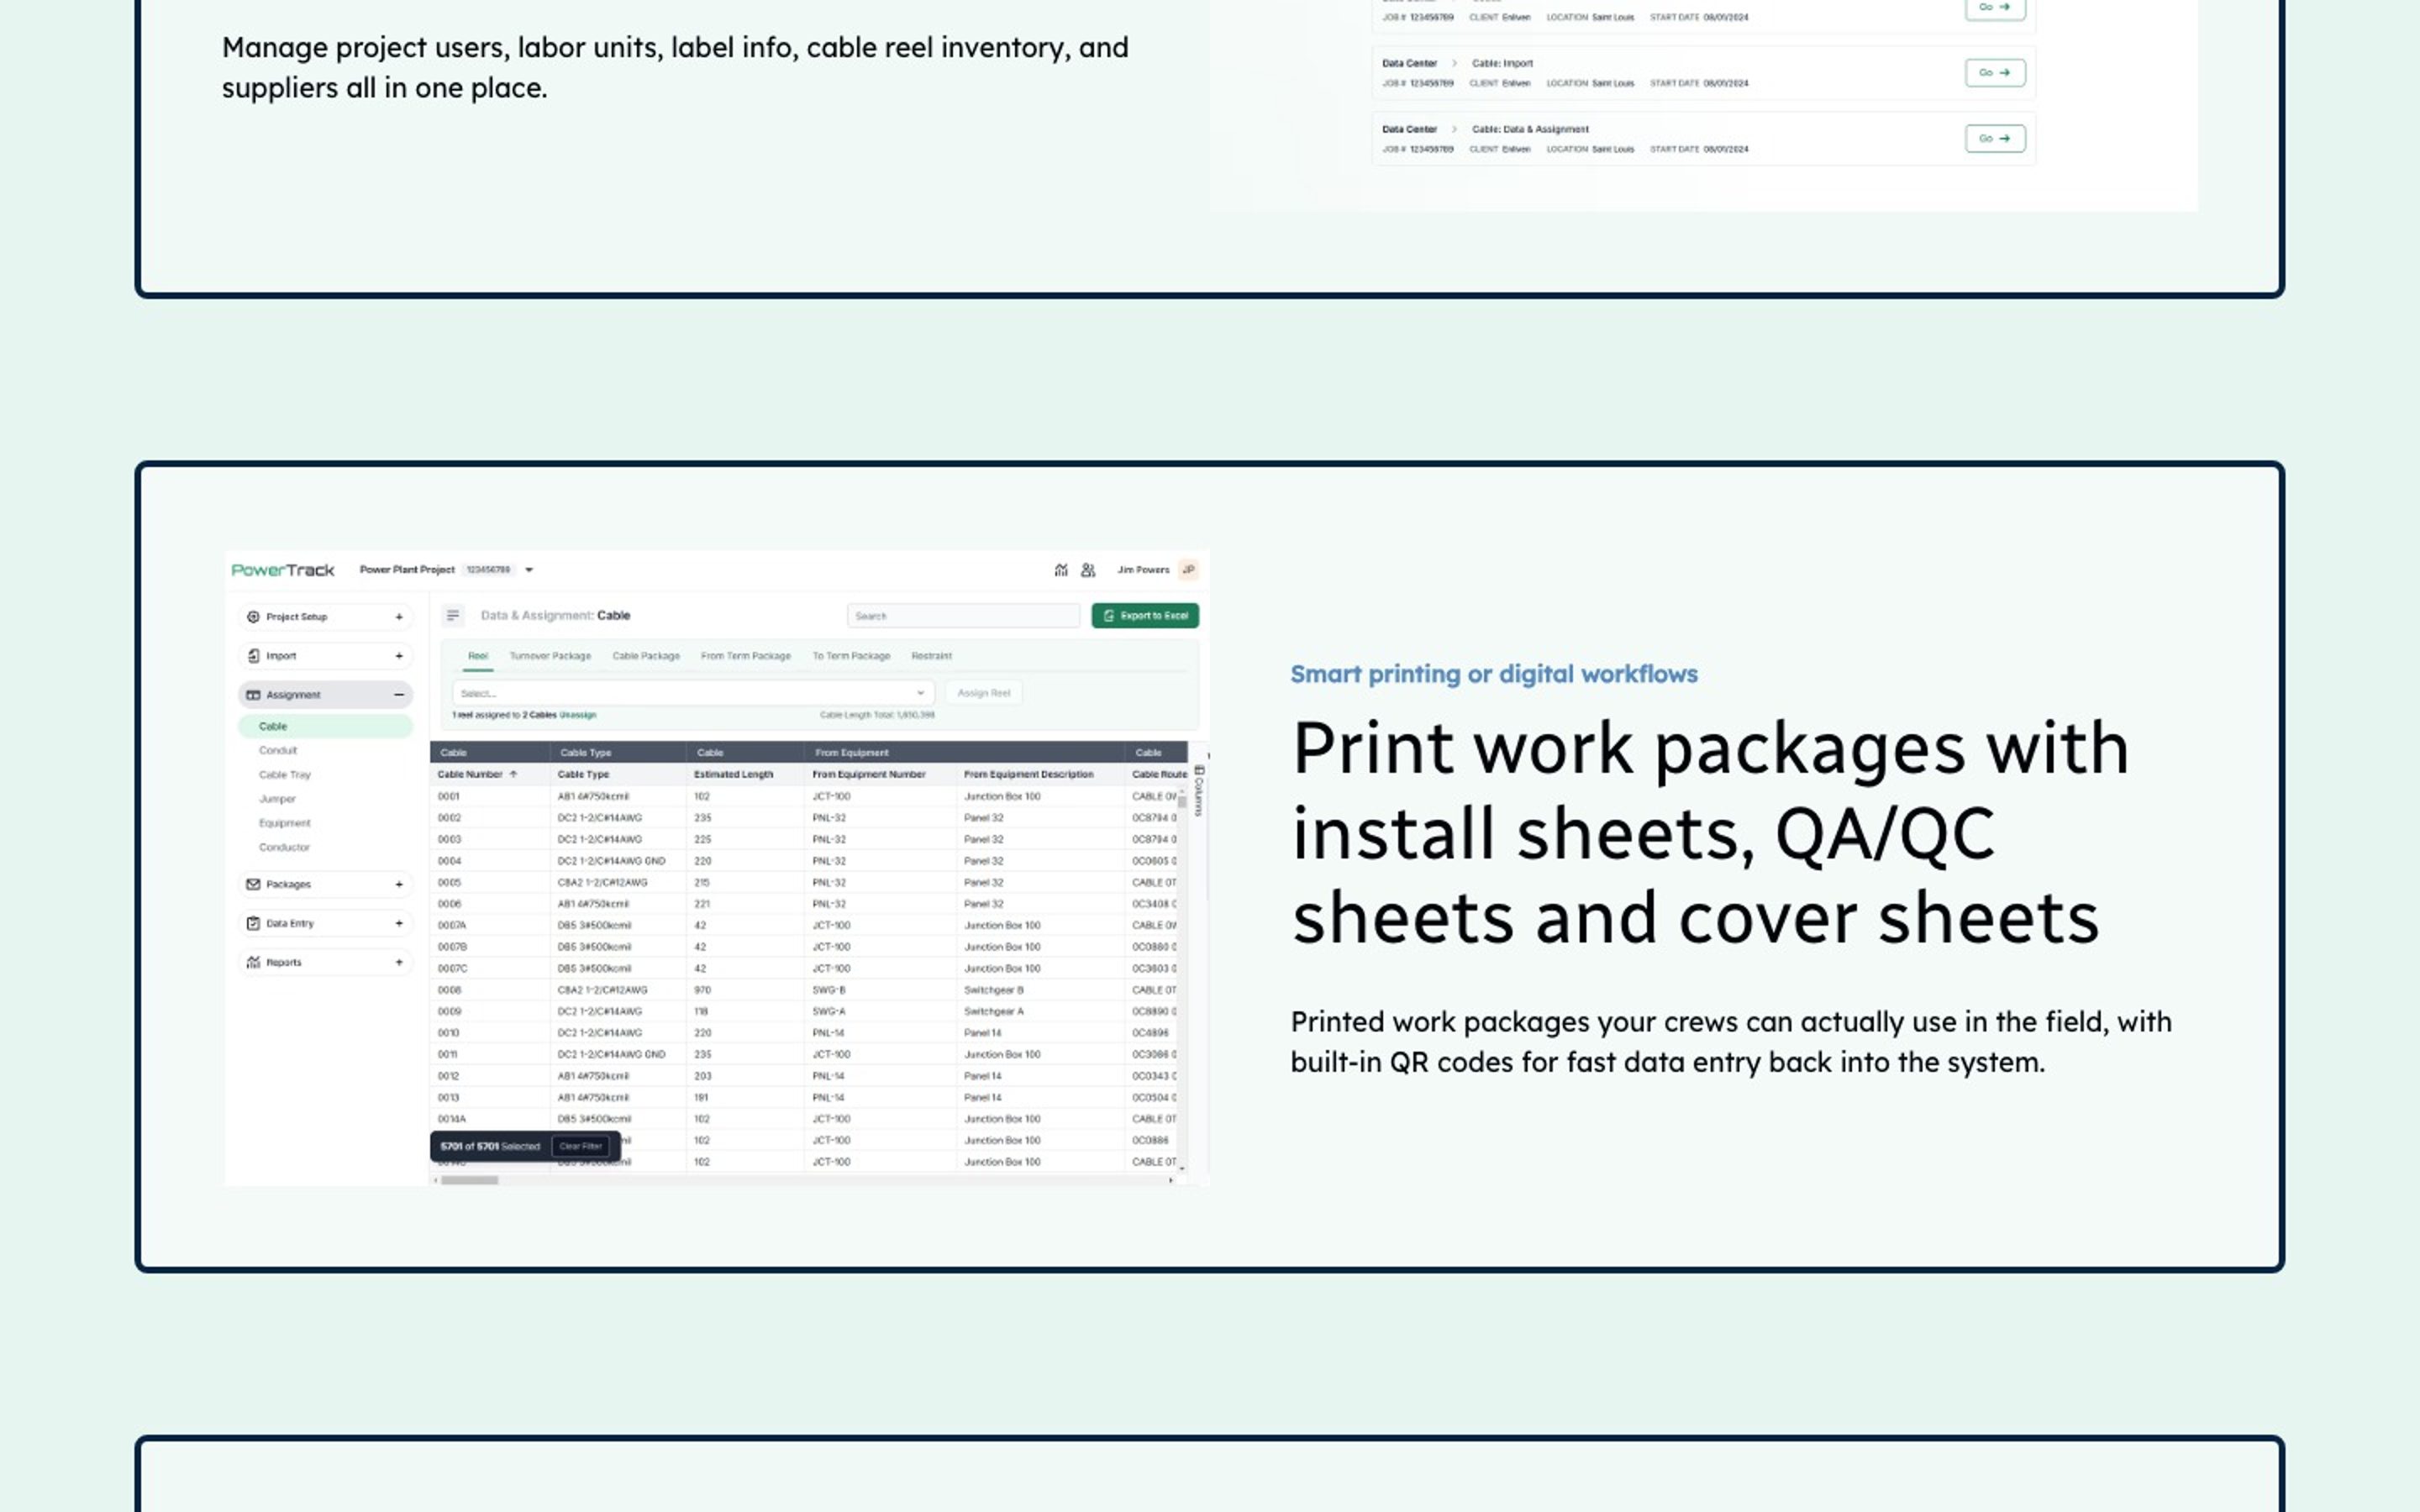Collapse the Assignment section minus sign
The height and width of the screenshot is (1512, 2420).
coord(399,695)
